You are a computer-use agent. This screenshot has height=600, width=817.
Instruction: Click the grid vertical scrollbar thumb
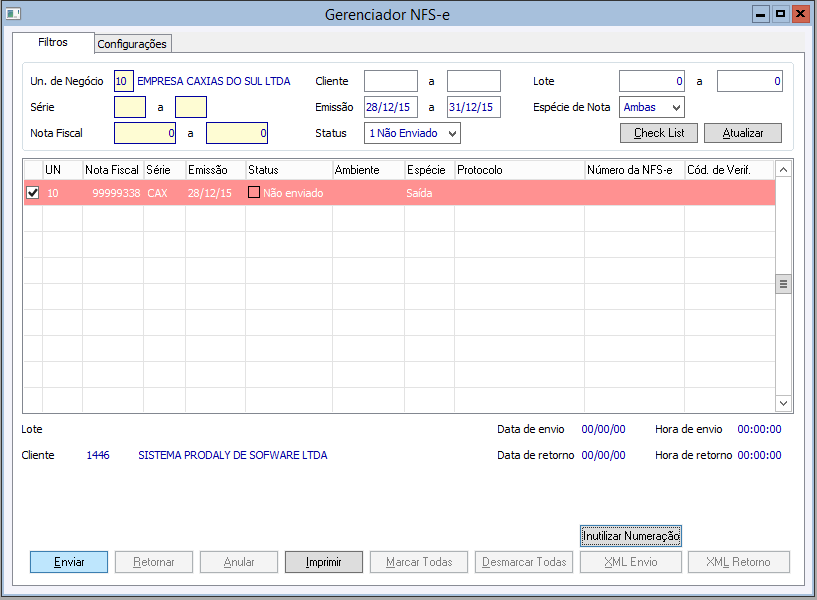pos(783,284)
